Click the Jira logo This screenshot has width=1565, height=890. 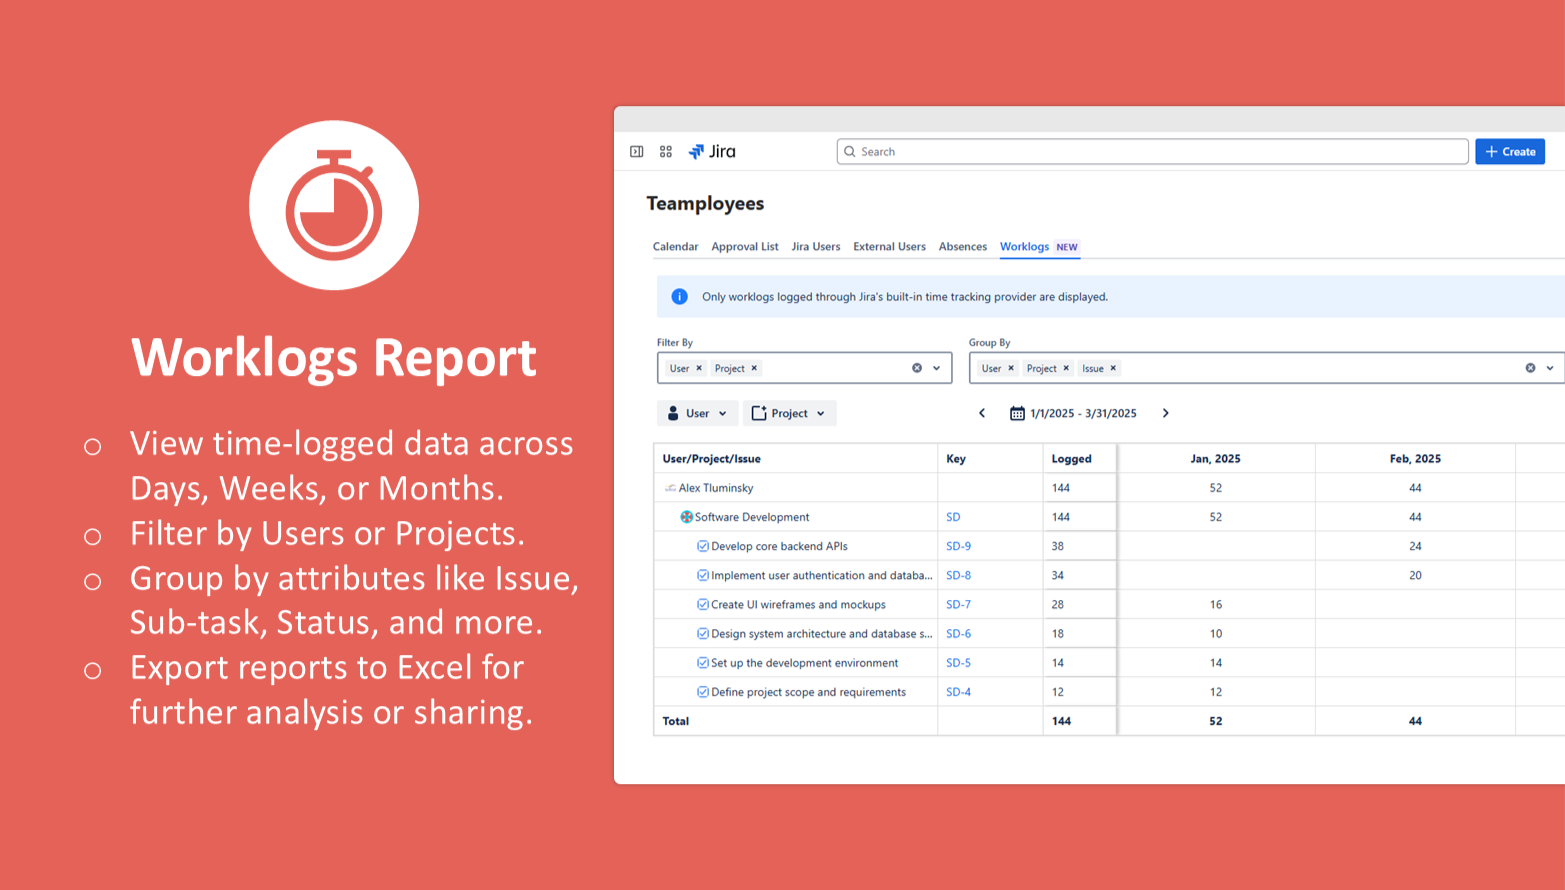click(x=712, y=152)
